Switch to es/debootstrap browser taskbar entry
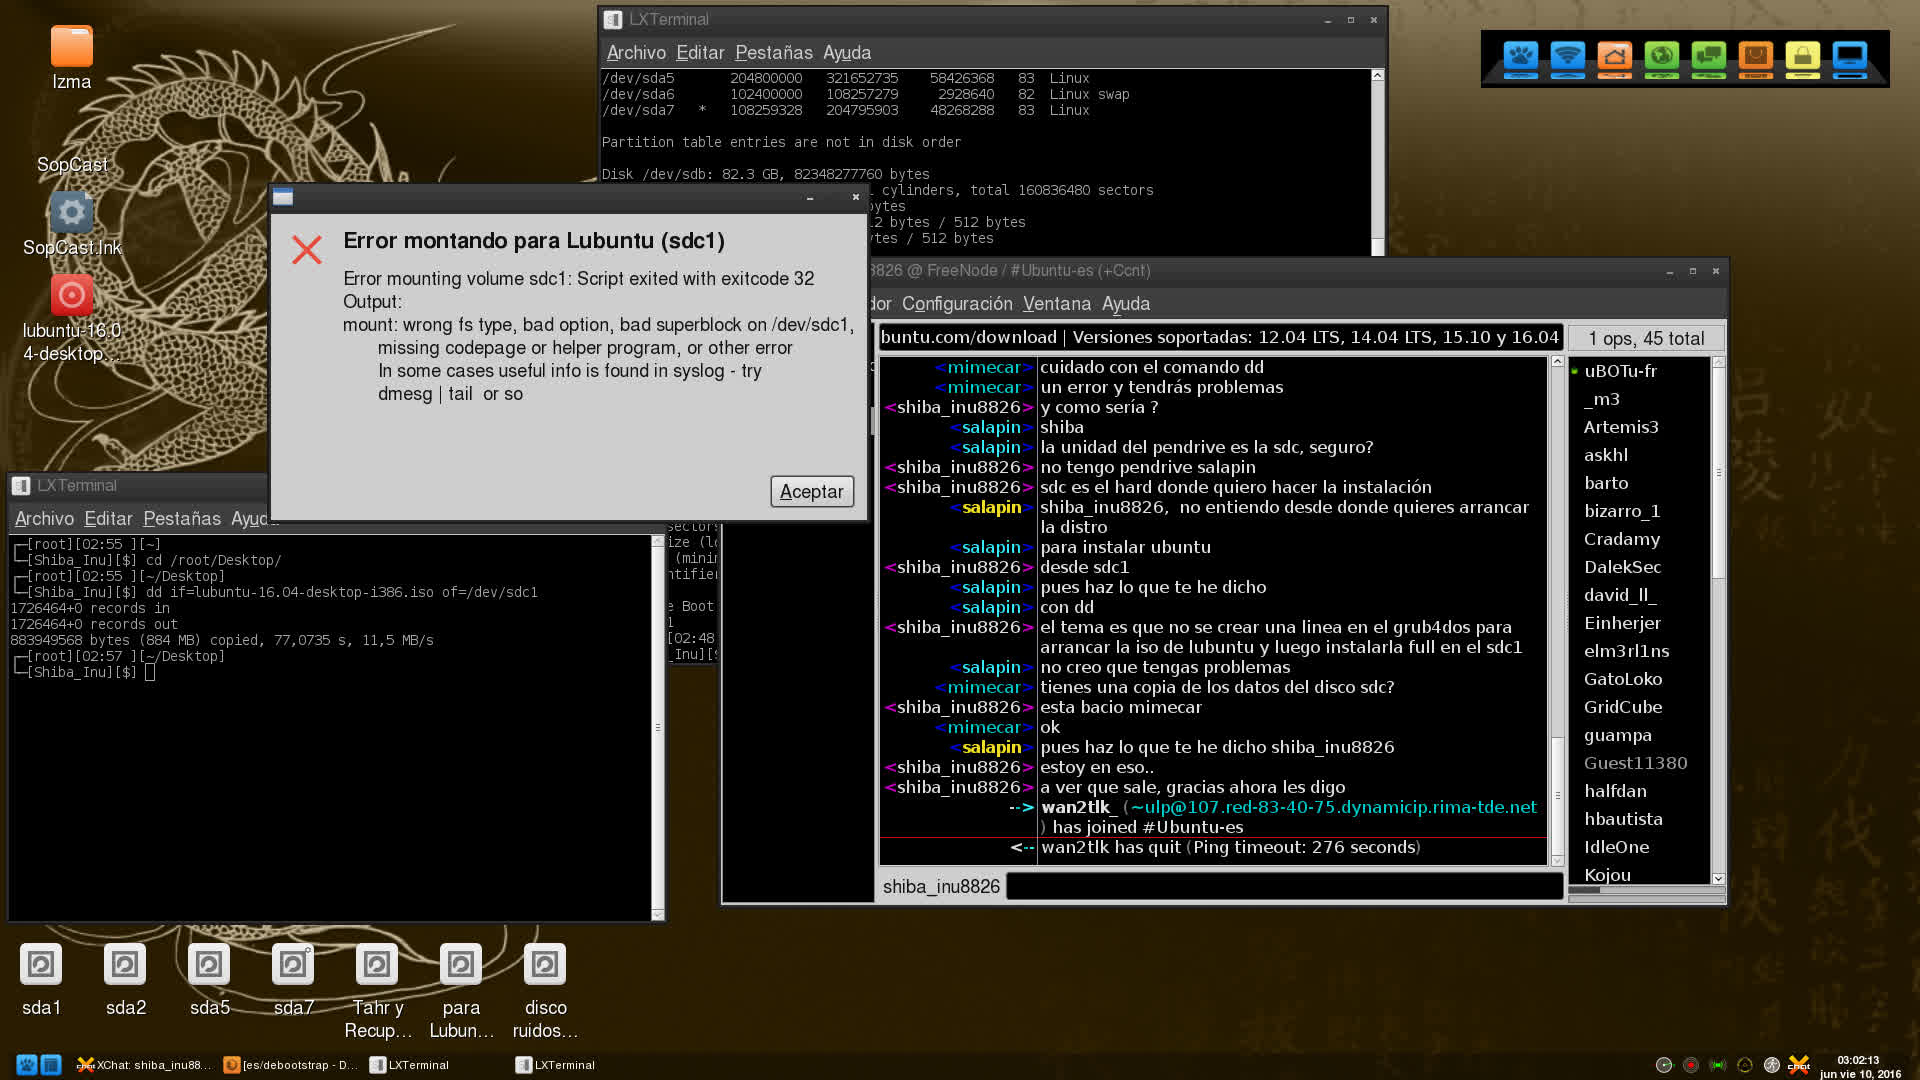Viewport: 1920px width, 1080px height. [x=290, y=1065]
